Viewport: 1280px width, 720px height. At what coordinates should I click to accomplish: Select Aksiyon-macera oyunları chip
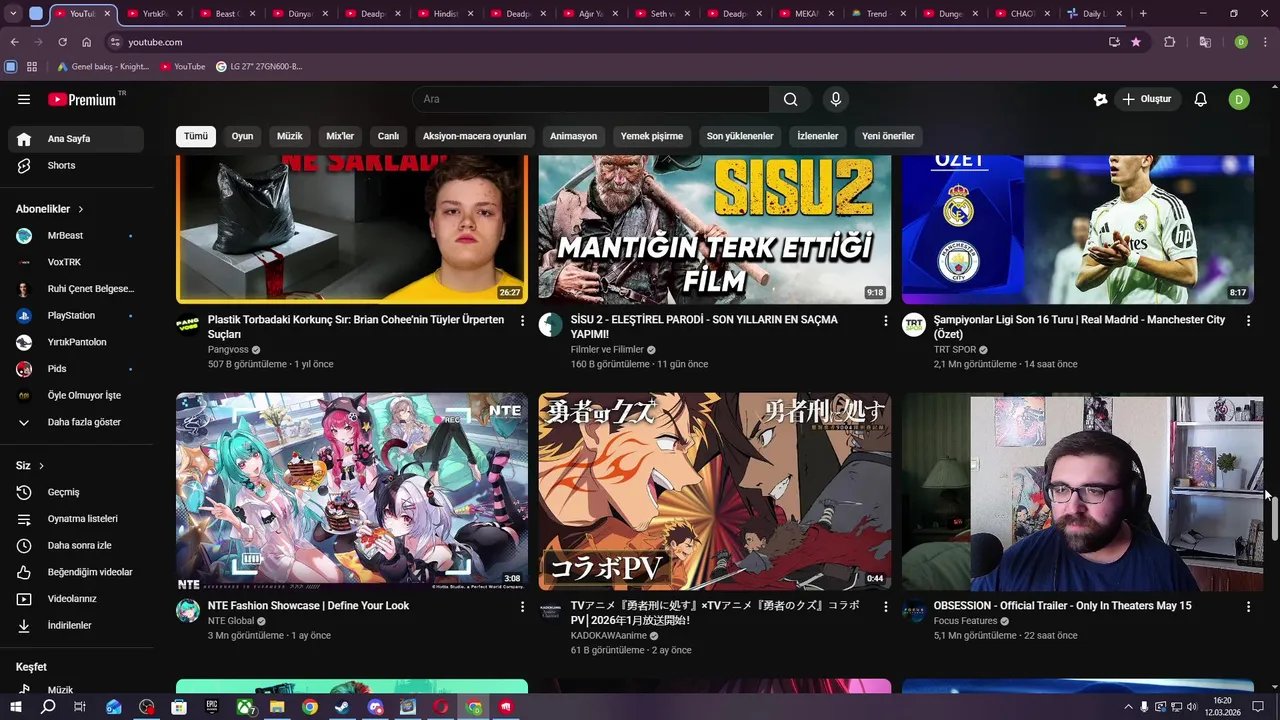(x=475, y=136)
